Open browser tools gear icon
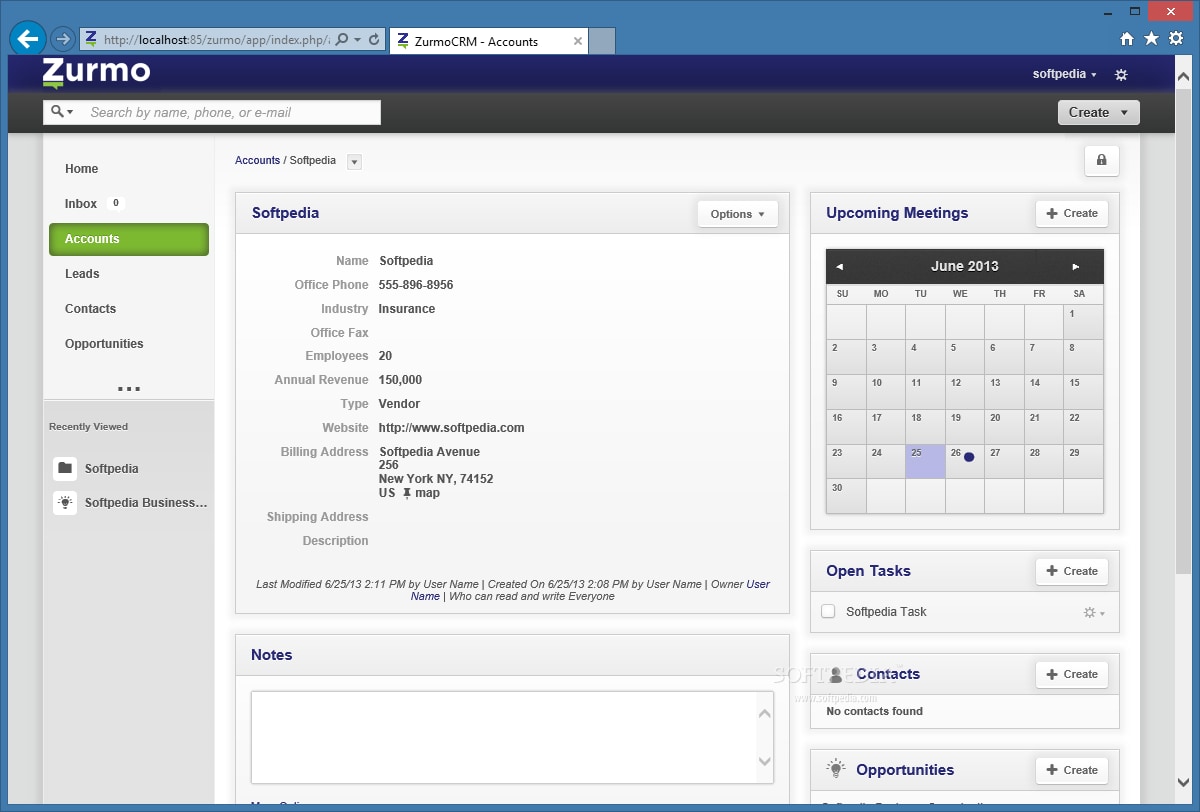The image size is (1200, 812). click(x=1176, y=39)
